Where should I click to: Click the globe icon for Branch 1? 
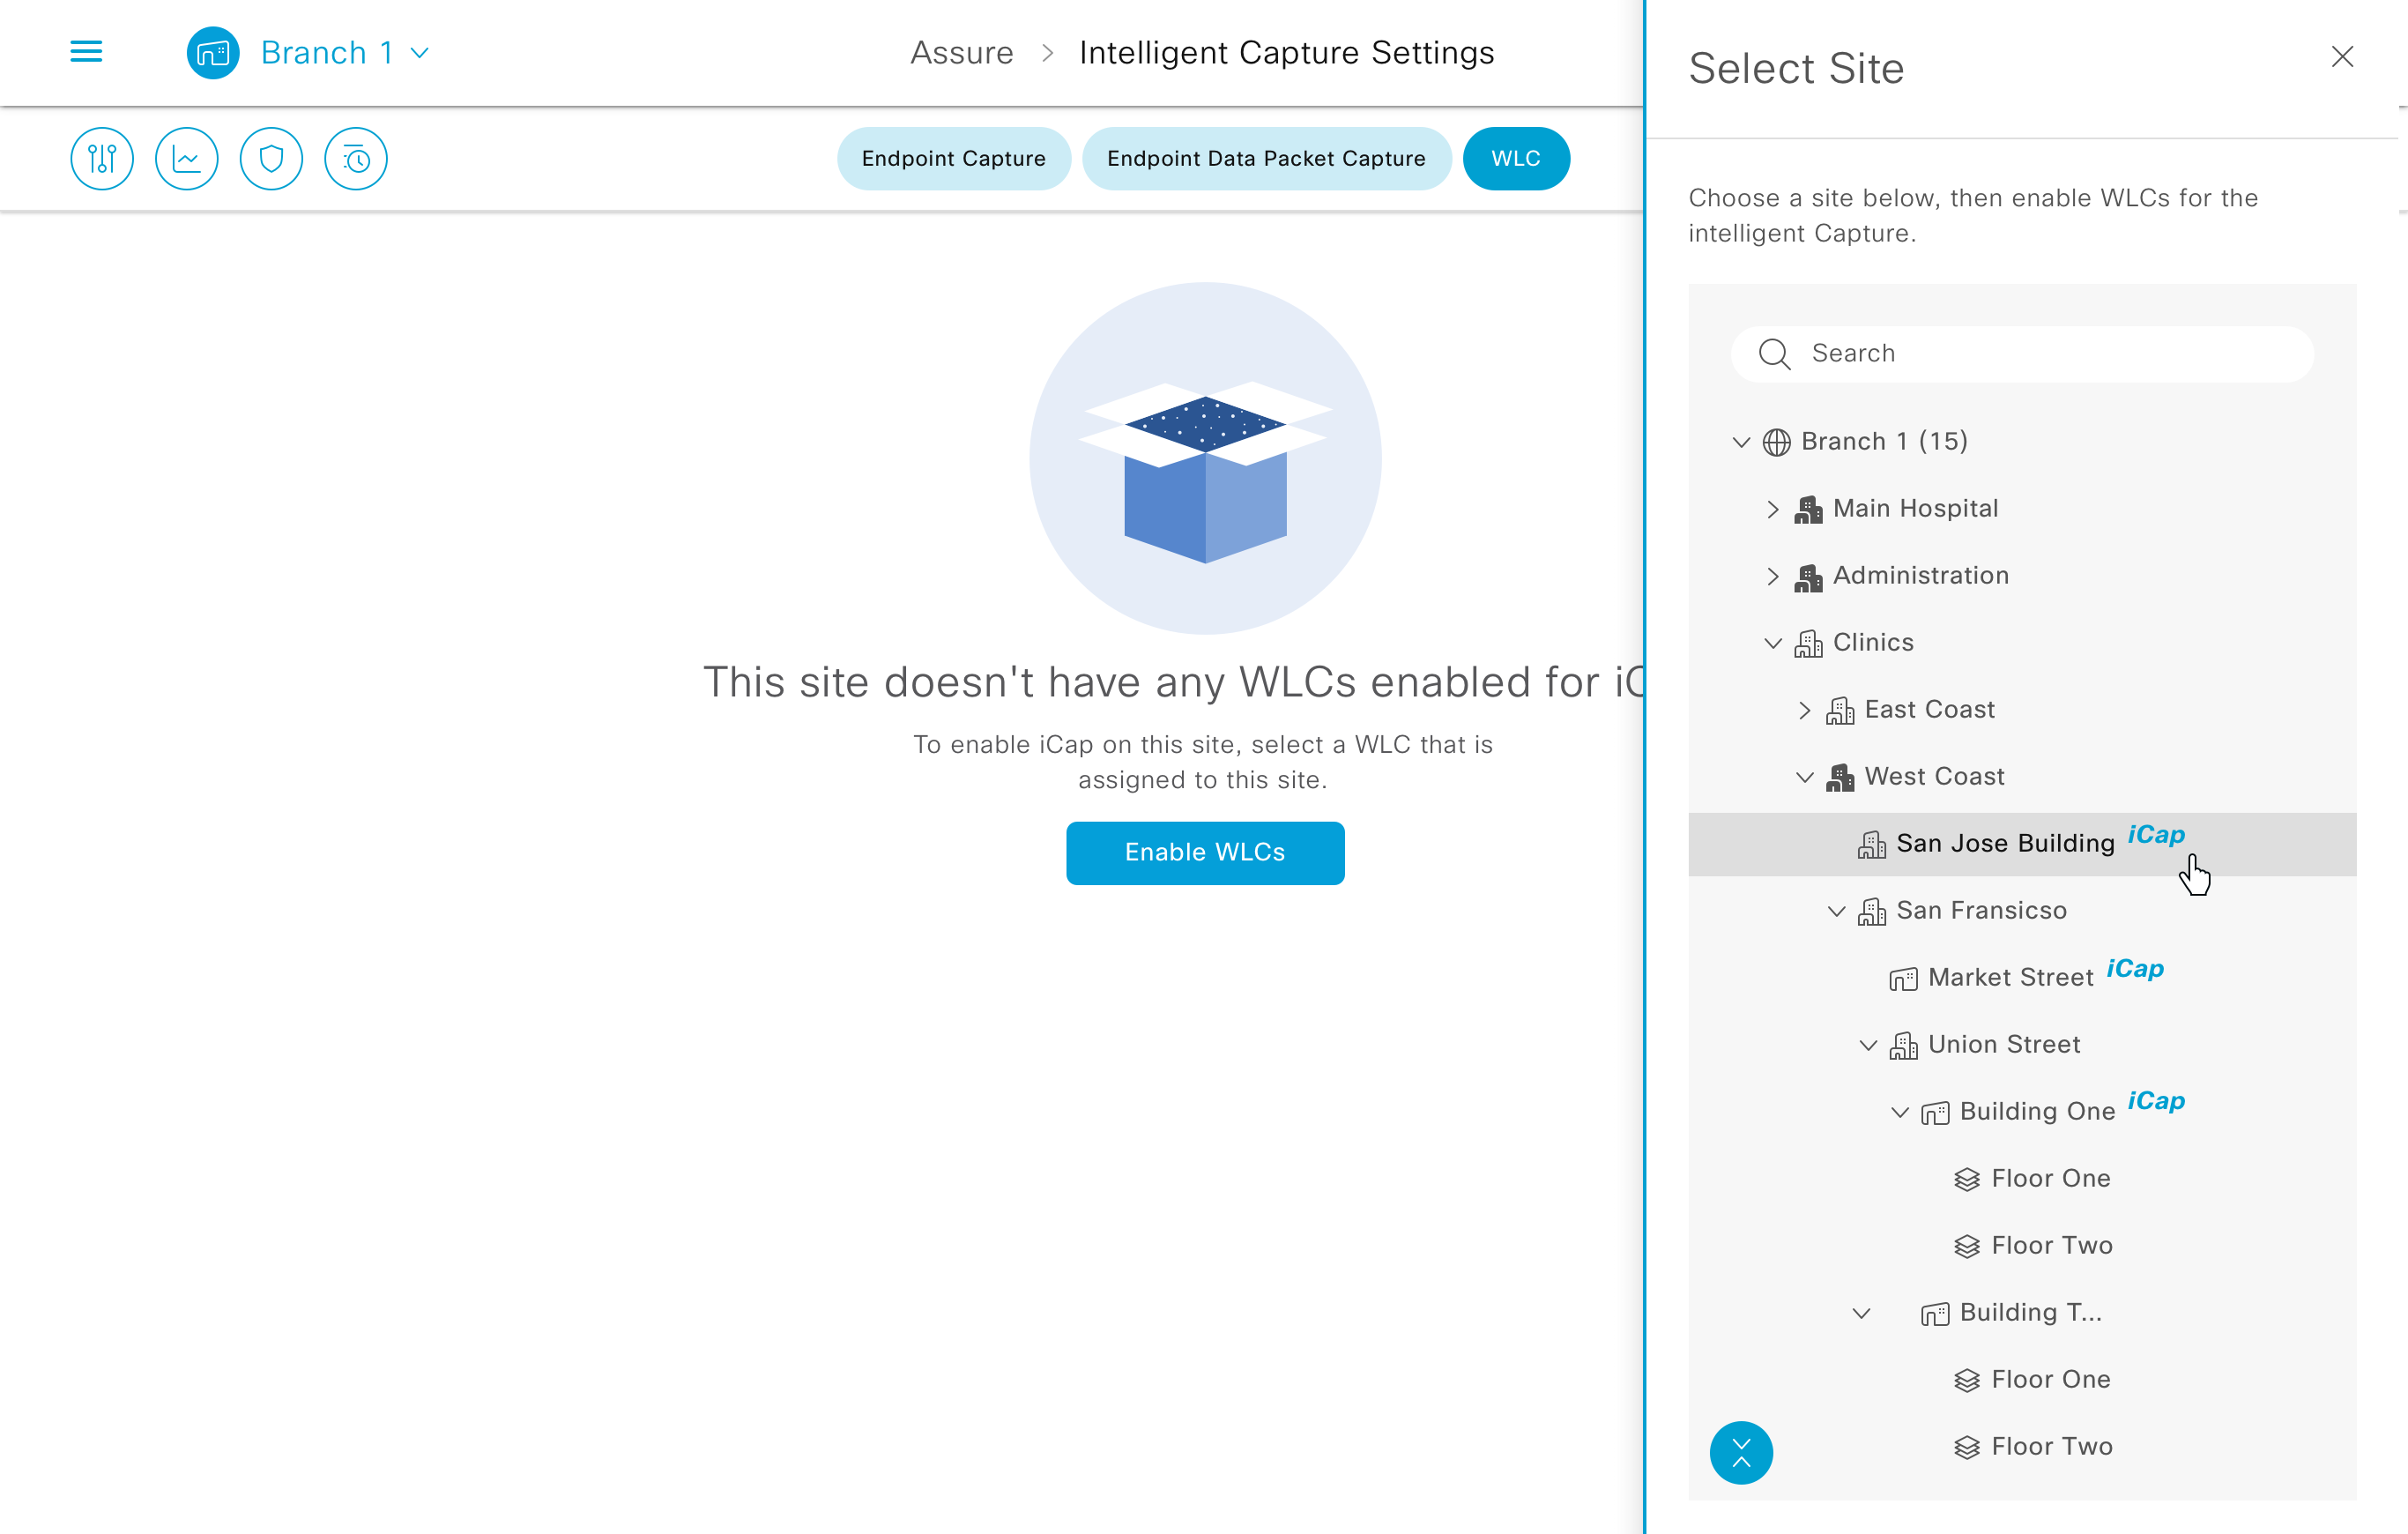(x=1777, y=442)
